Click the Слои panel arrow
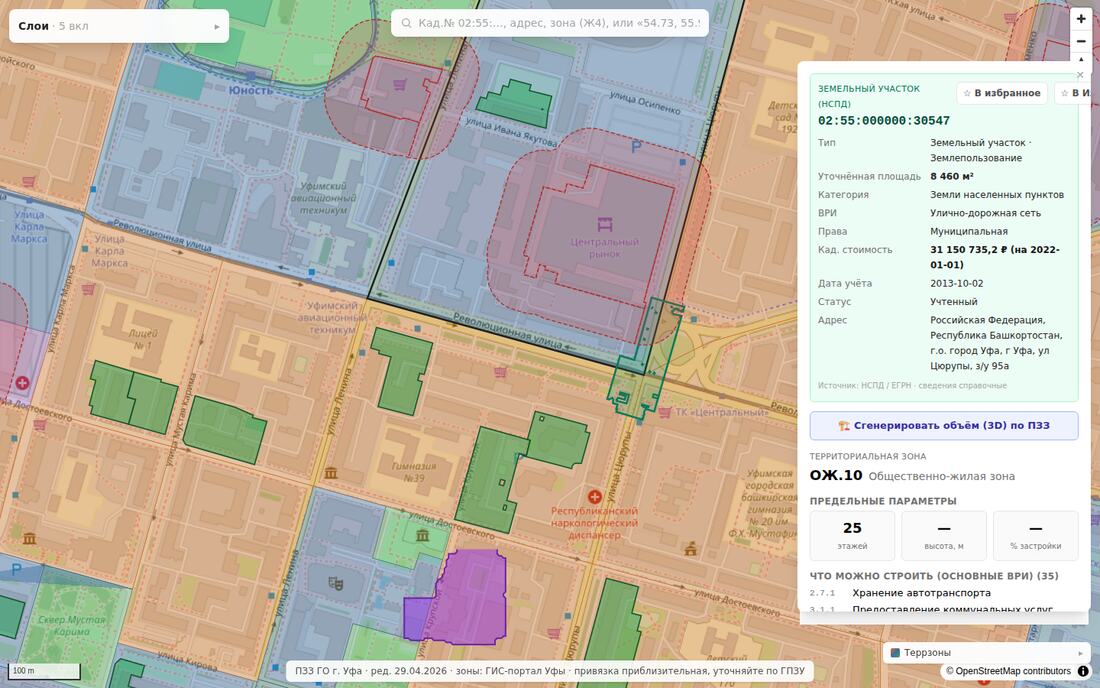1100x688 pixels. pos(217,27)
